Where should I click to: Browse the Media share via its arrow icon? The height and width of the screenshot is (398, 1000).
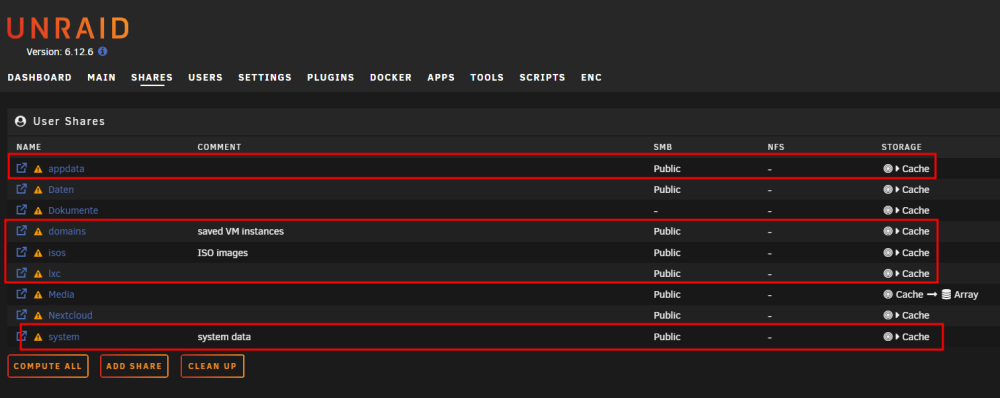[x=22, y=294]
